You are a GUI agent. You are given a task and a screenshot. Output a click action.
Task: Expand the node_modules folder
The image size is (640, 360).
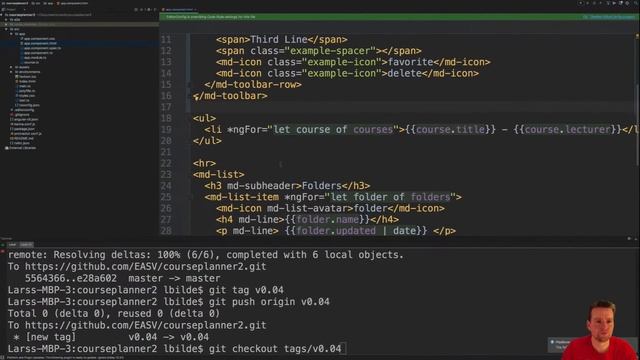click(6, 24)
